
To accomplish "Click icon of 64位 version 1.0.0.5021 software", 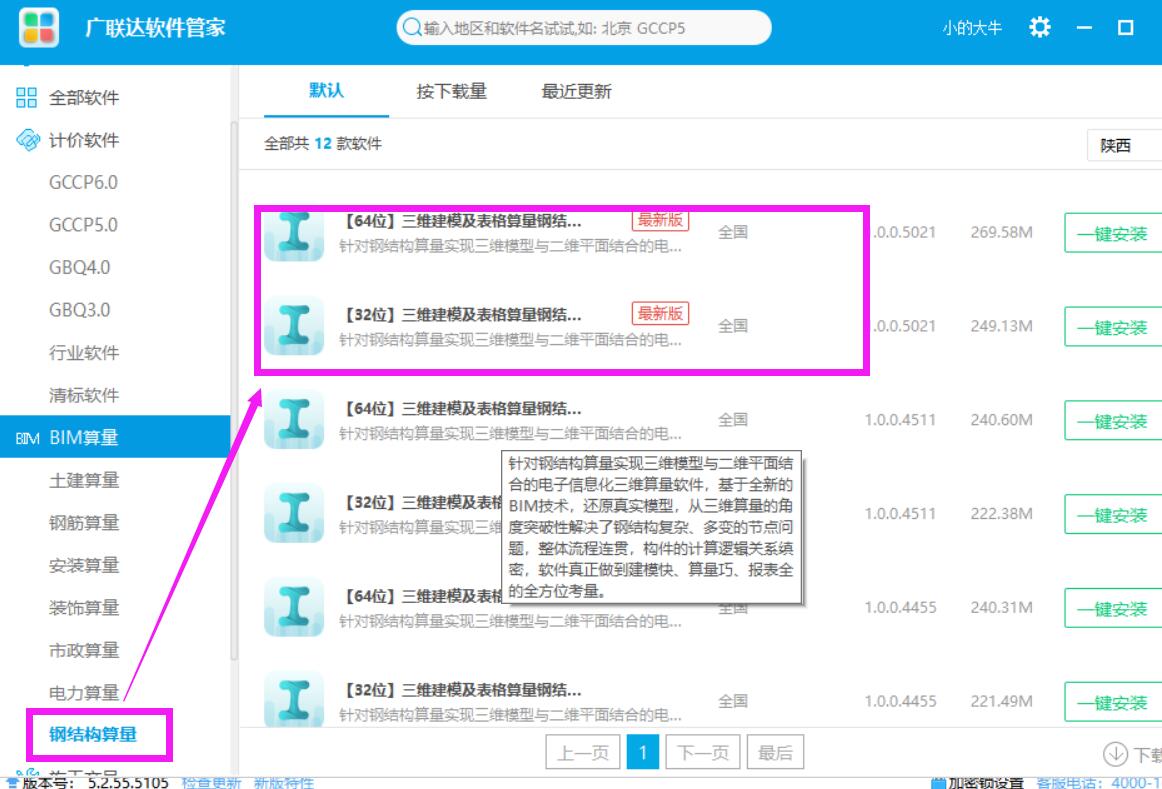I will coord(293,236).
